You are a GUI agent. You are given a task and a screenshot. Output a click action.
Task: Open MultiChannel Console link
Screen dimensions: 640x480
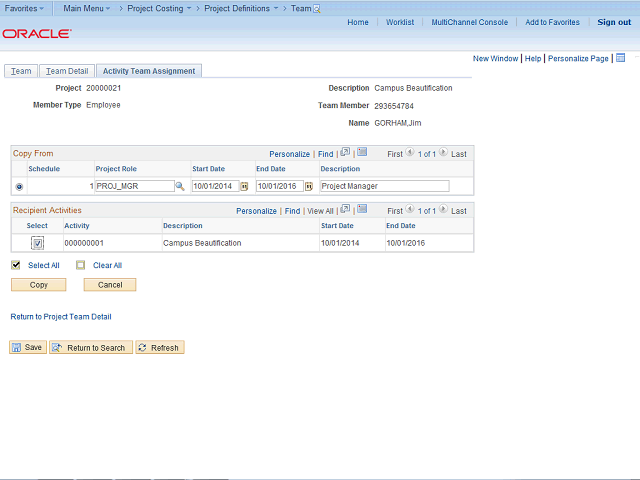470,22
